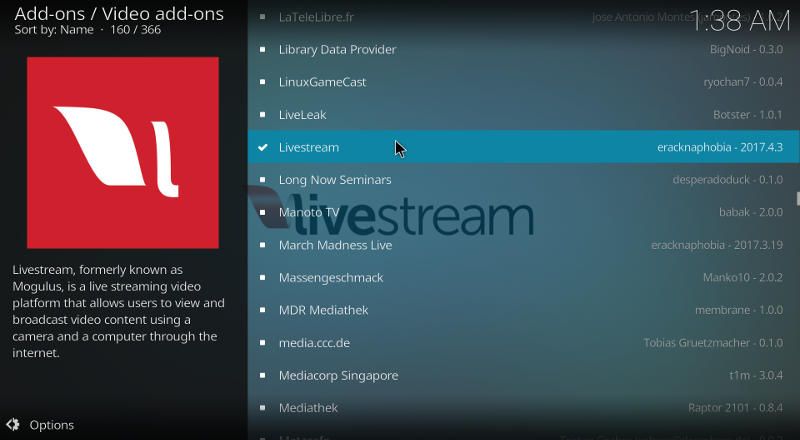
Task: Select the Mediathek add-on by Raptor 2101
Action: coord(523,408)
